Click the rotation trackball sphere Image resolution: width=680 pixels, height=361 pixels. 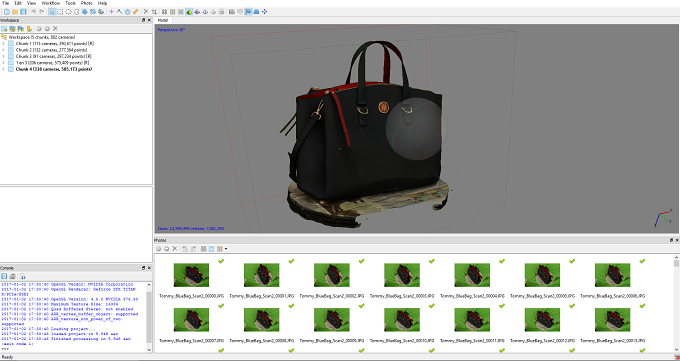click(x=415, y=128)
